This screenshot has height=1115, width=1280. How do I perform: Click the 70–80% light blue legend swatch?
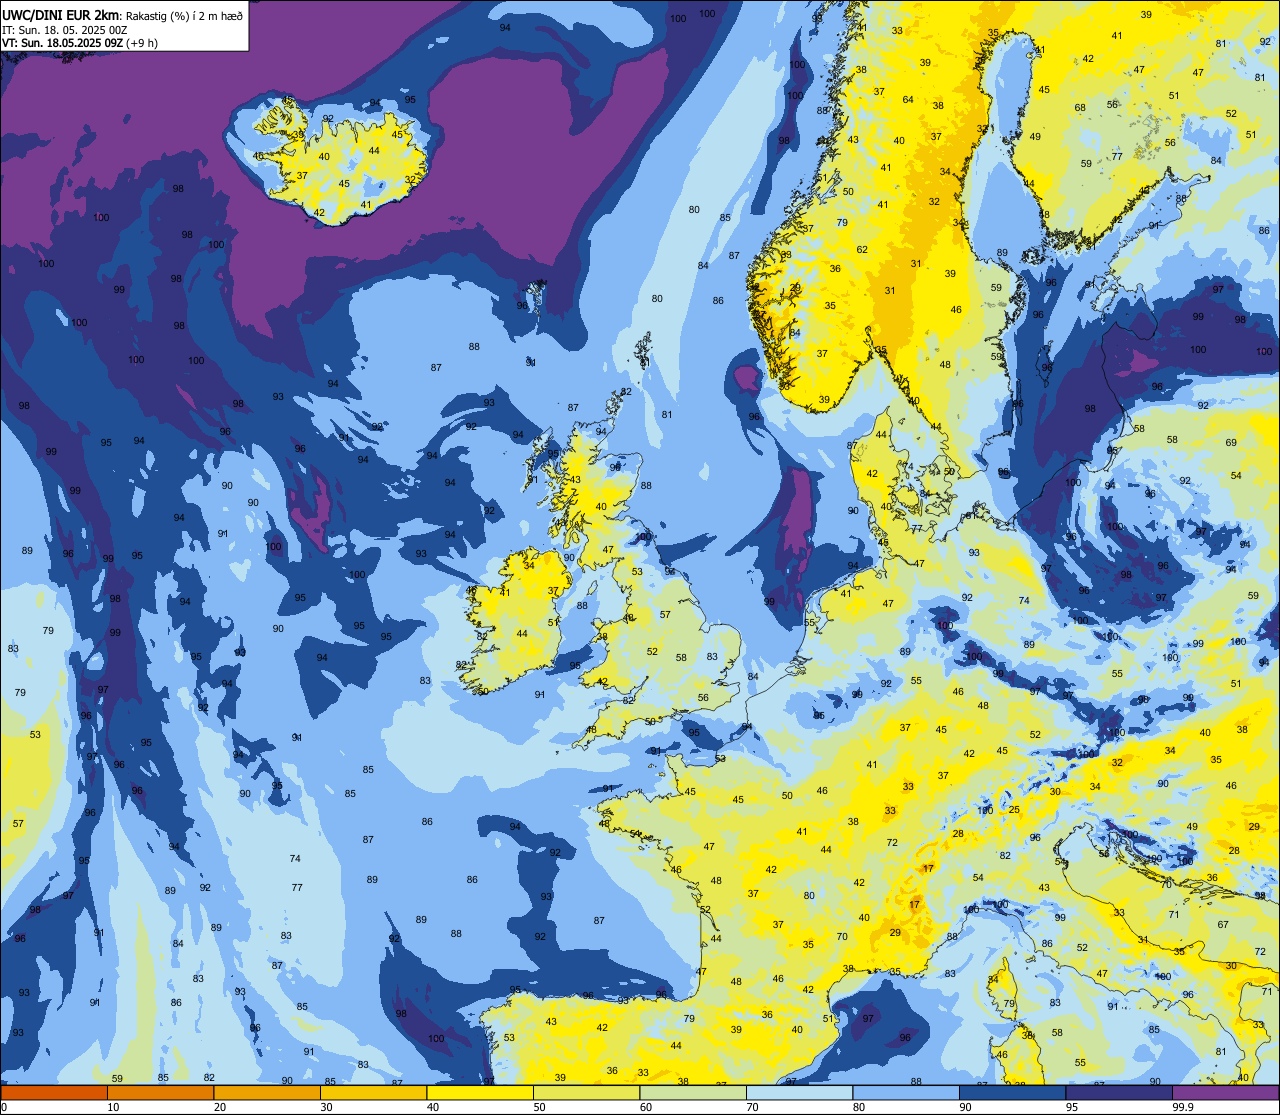click(x=799, y=1092)
